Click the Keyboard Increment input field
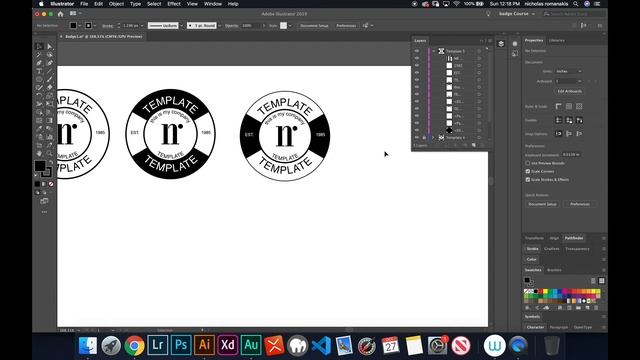Image resolution: width=640 pixels, height=360 pixels. coord(571,155)
